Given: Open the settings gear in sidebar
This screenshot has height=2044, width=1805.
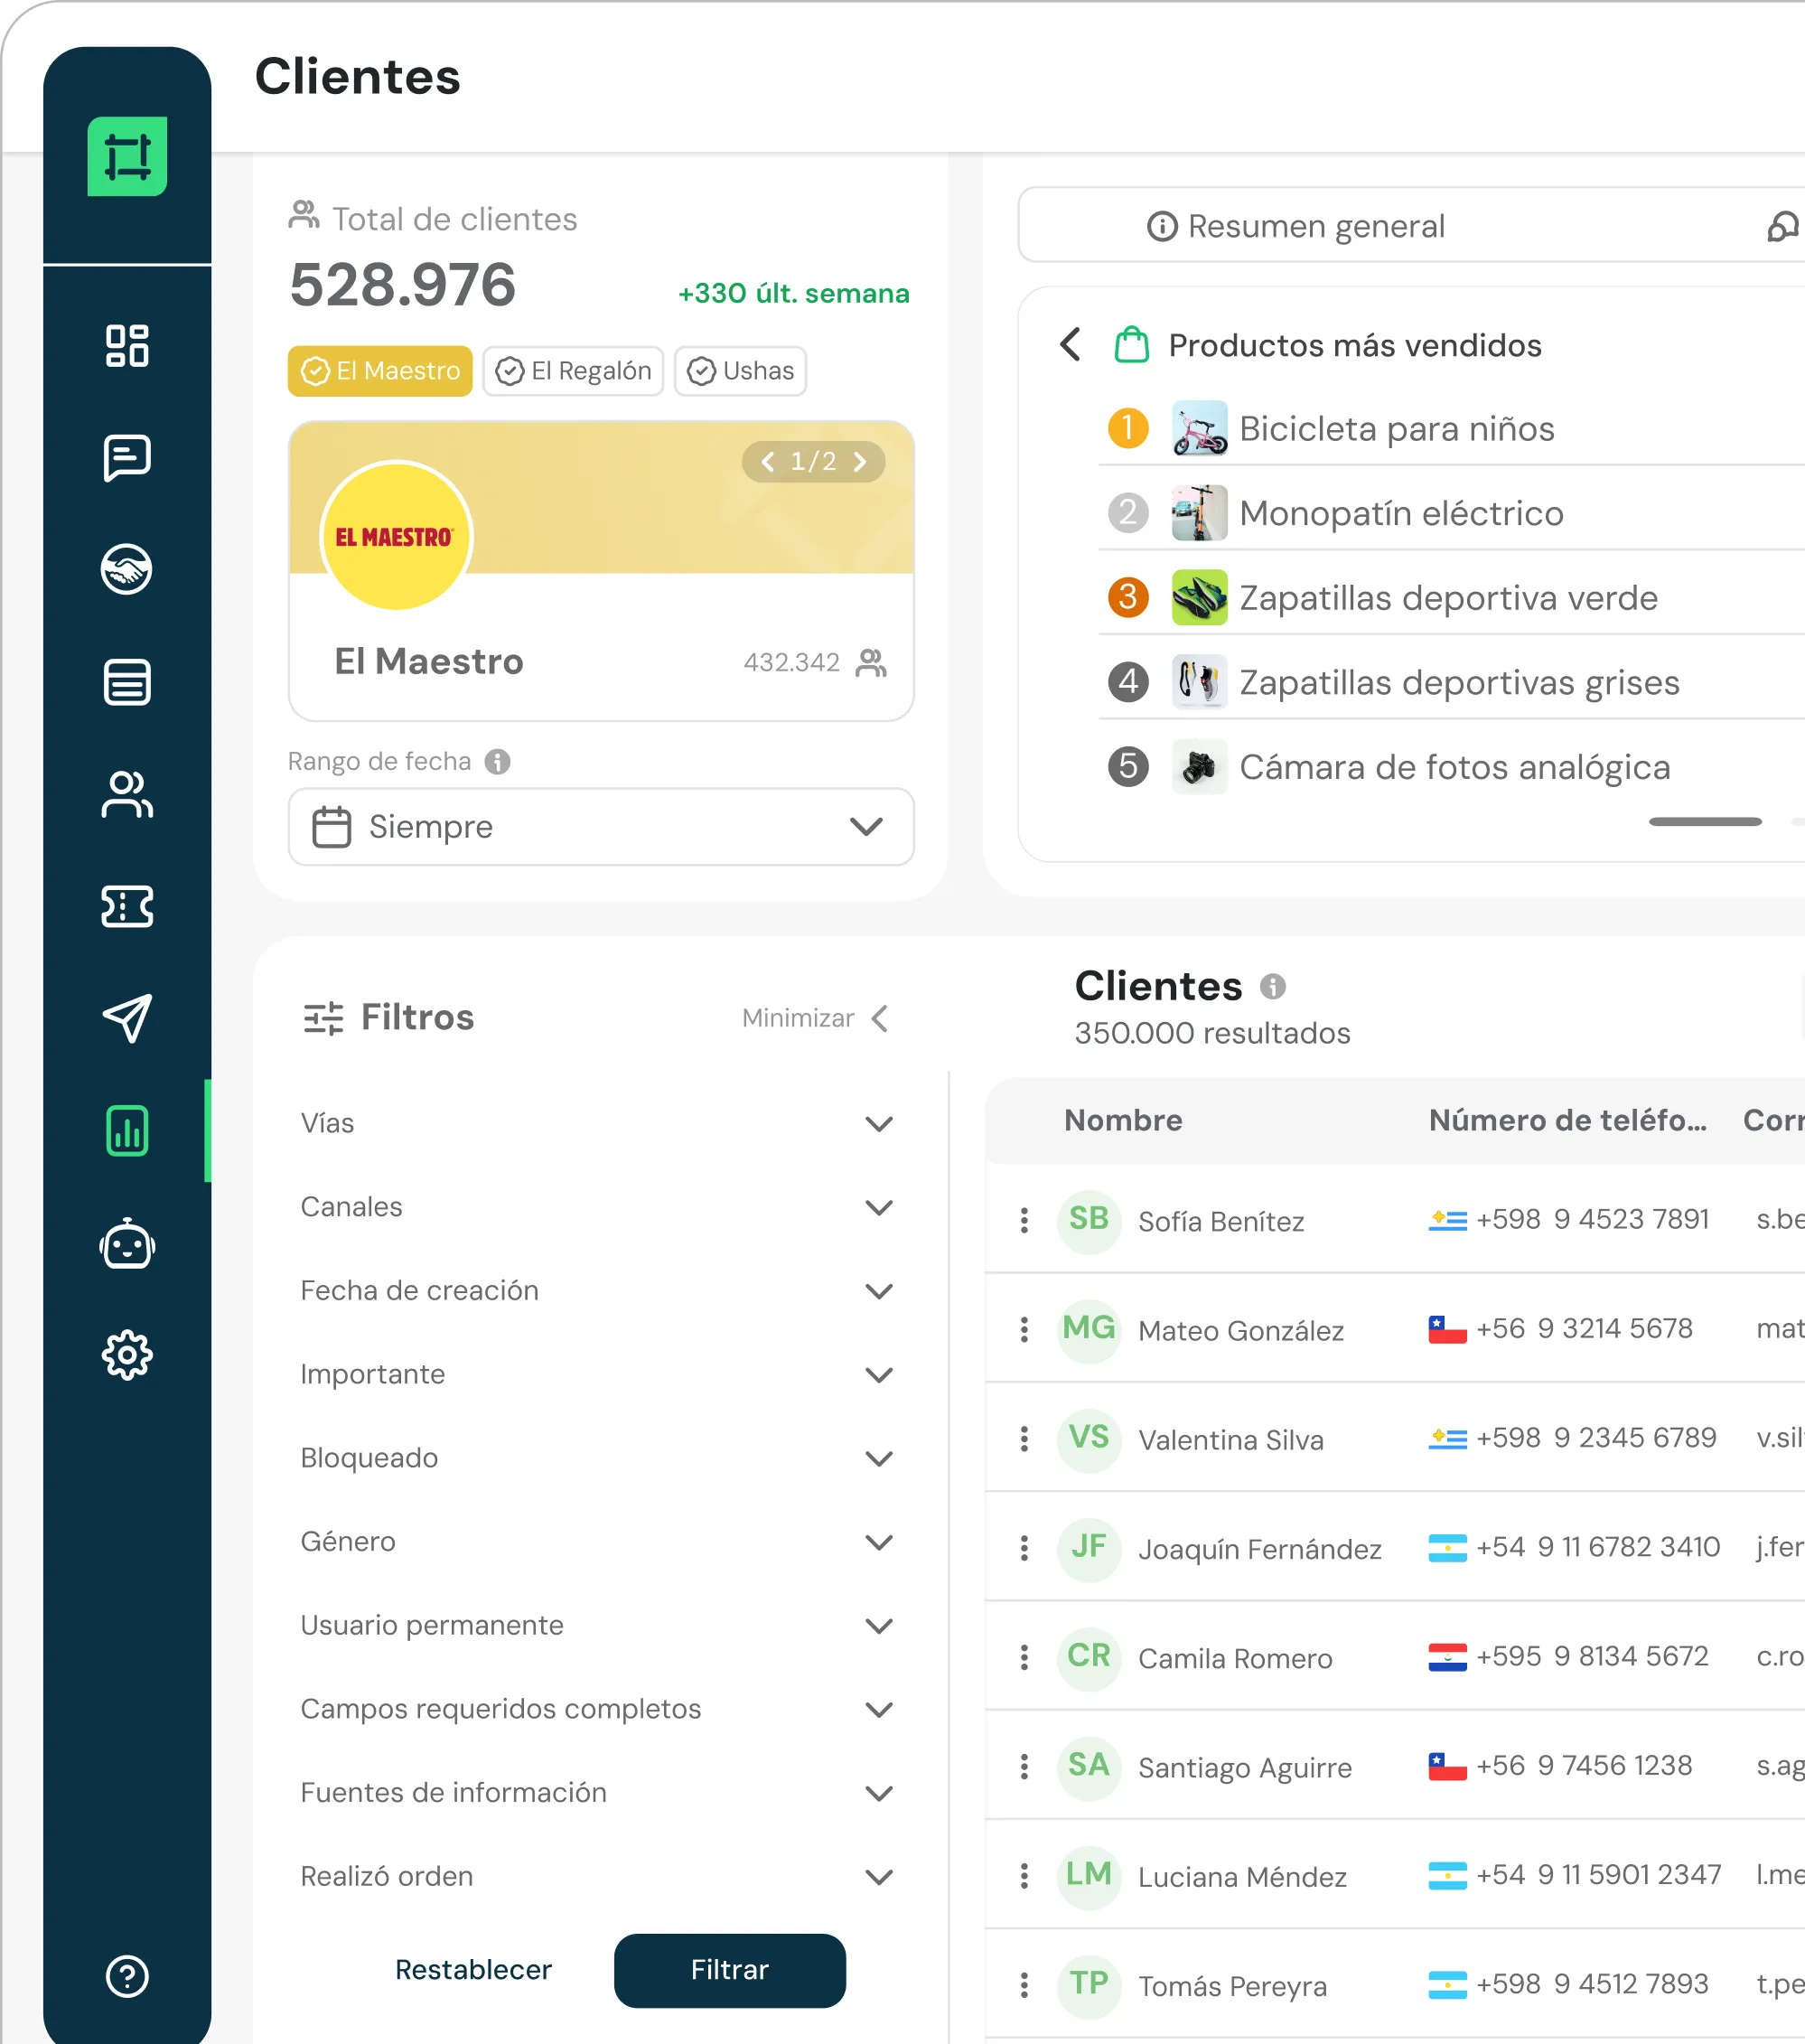Looking at the screenshot, I should coord(127,1356).
